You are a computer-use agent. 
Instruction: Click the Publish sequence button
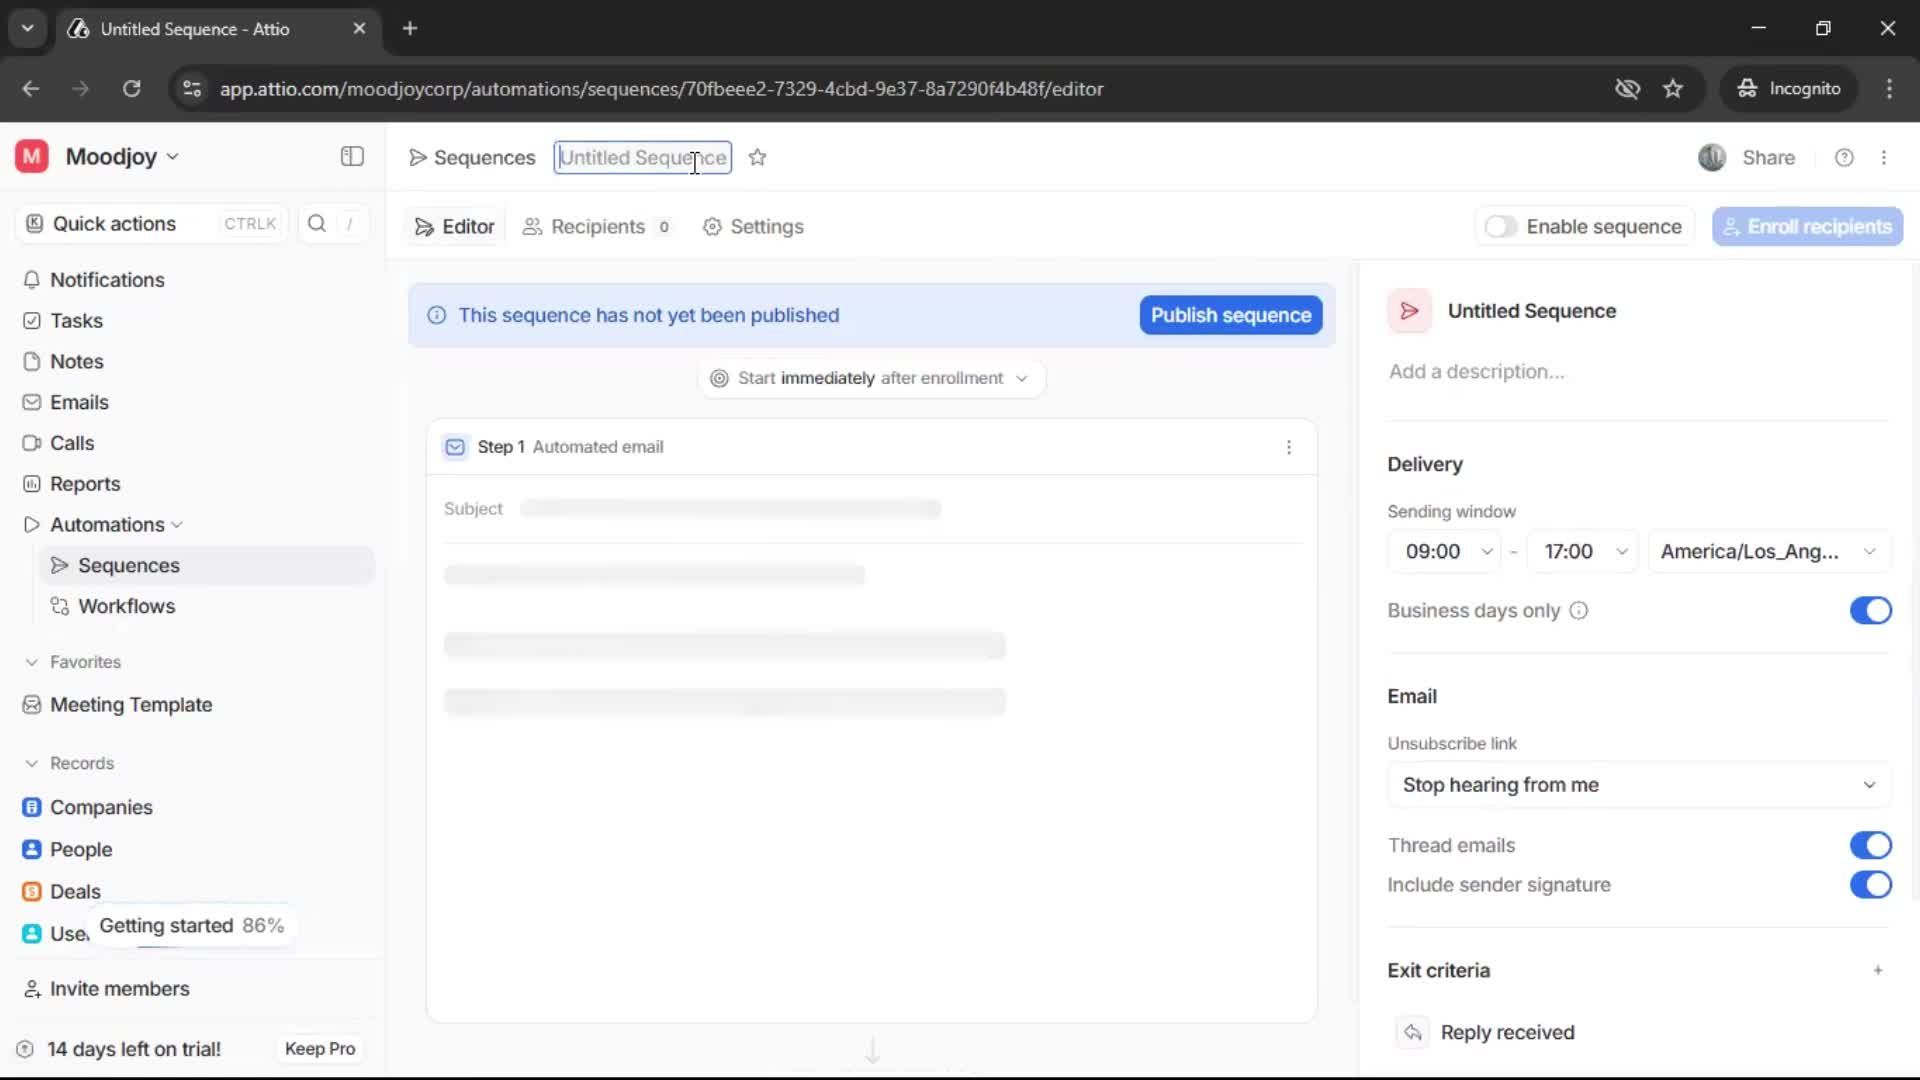1230,315
